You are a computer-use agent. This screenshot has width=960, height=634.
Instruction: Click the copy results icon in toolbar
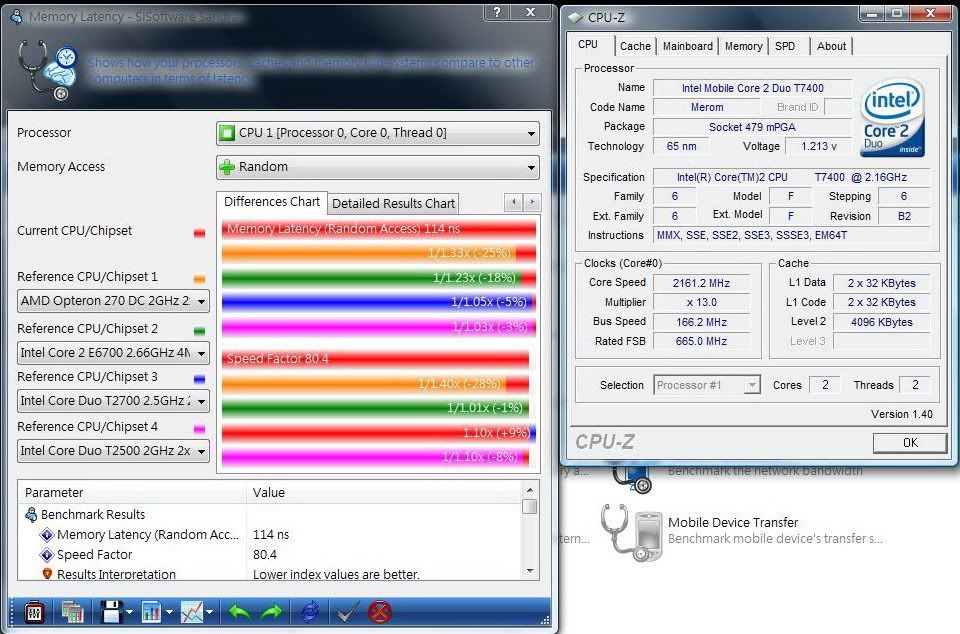click(x=72, y=611)
